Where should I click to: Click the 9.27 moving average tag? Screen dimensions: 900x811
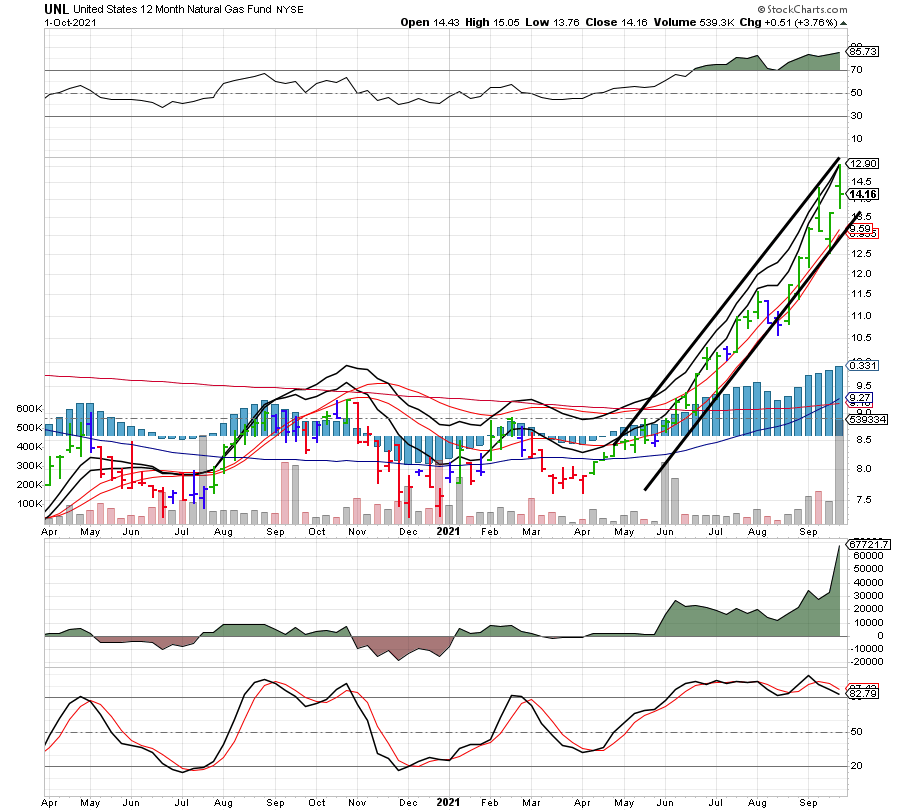[859, 398]
